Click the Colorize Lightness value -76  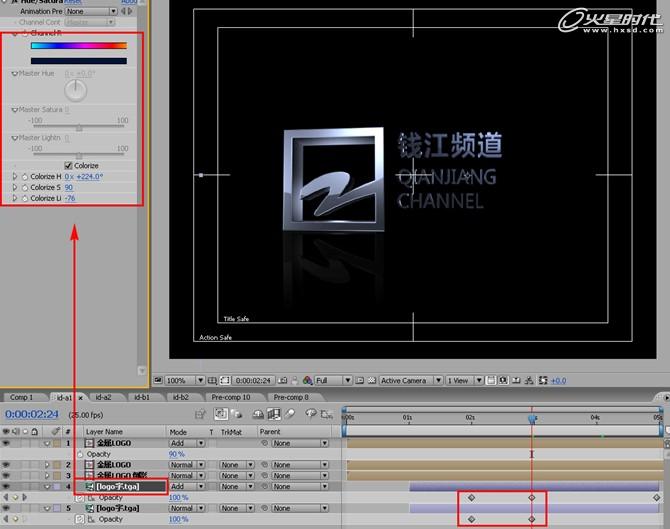(x=70, y=198)
